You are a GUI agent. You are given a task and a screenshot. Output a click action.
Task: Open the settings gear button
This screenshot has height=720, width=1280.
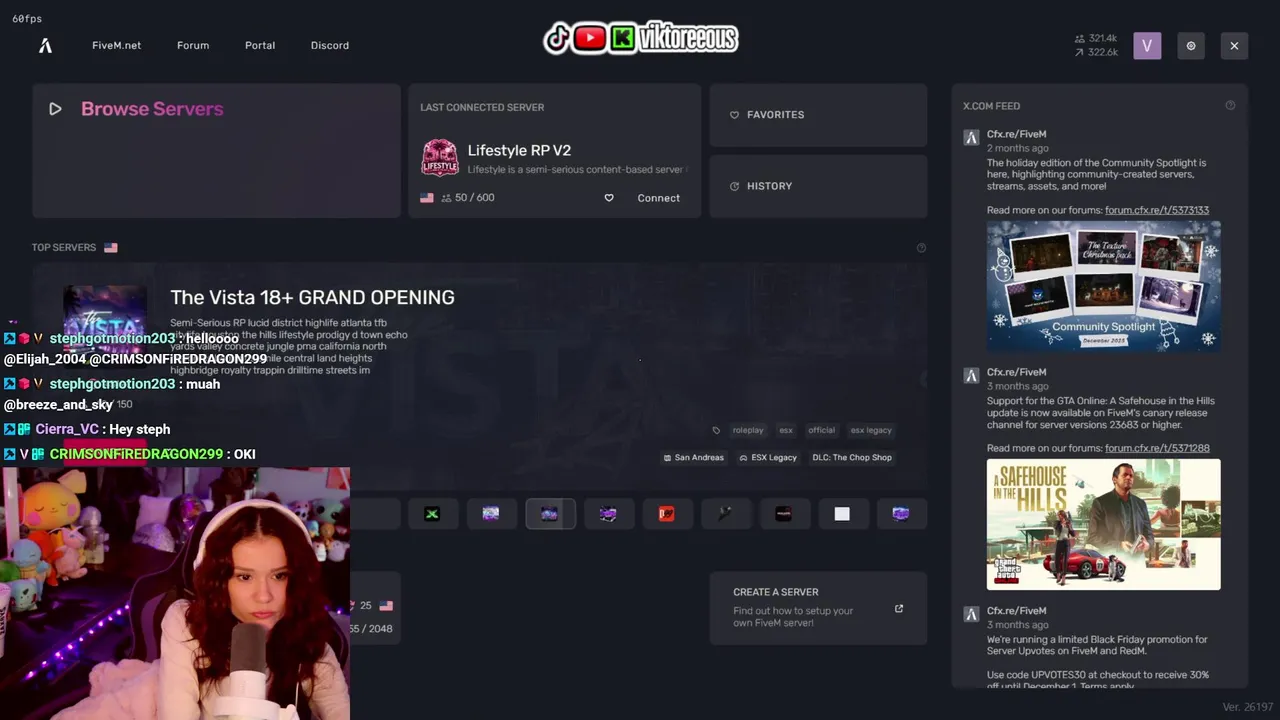click(x=1191, y=45)
